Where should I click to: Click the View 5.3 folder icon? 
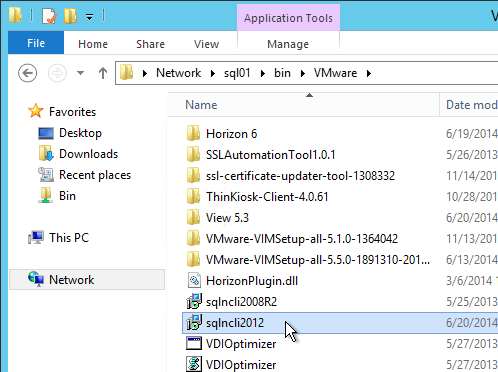[193, 217]
